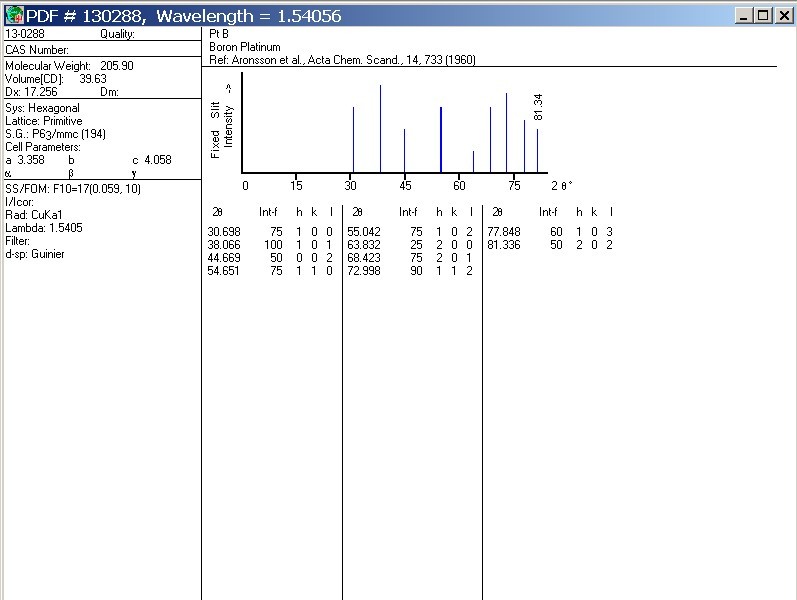Click table row 72.998

410,271
